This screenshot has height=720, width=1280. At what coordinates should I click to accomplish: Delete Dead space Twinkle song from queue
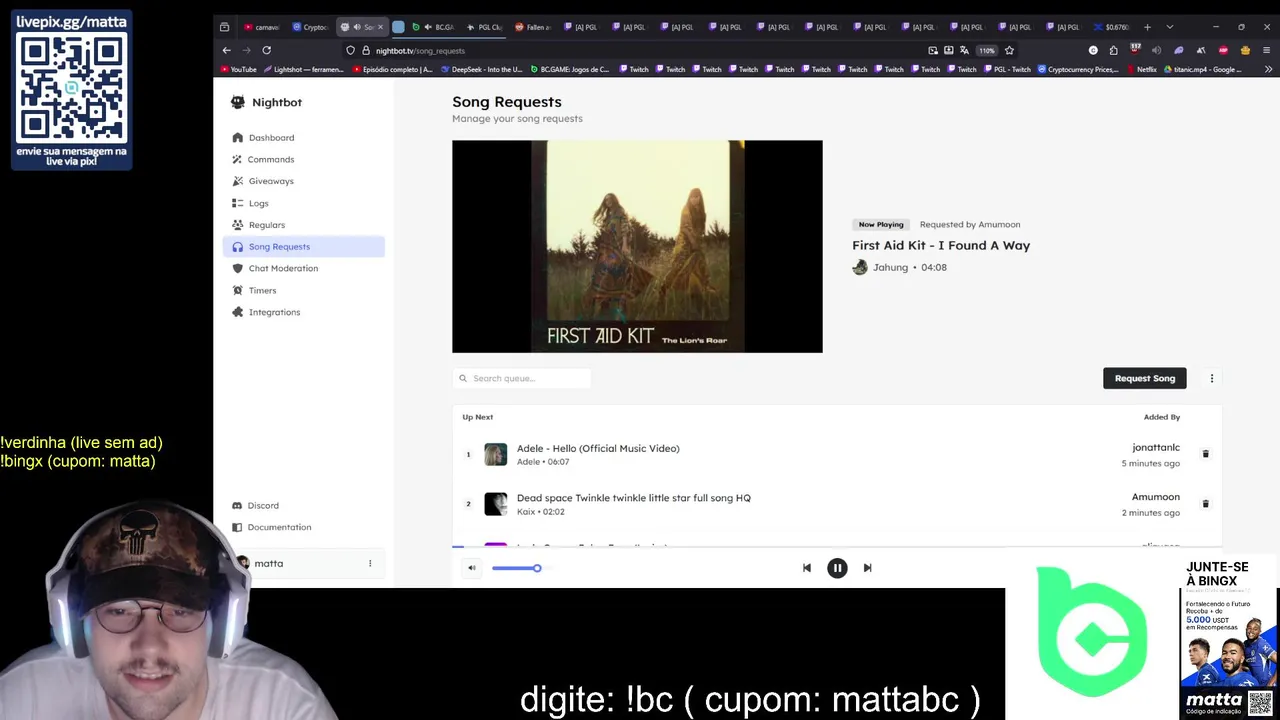click(x=1205, y=504)
